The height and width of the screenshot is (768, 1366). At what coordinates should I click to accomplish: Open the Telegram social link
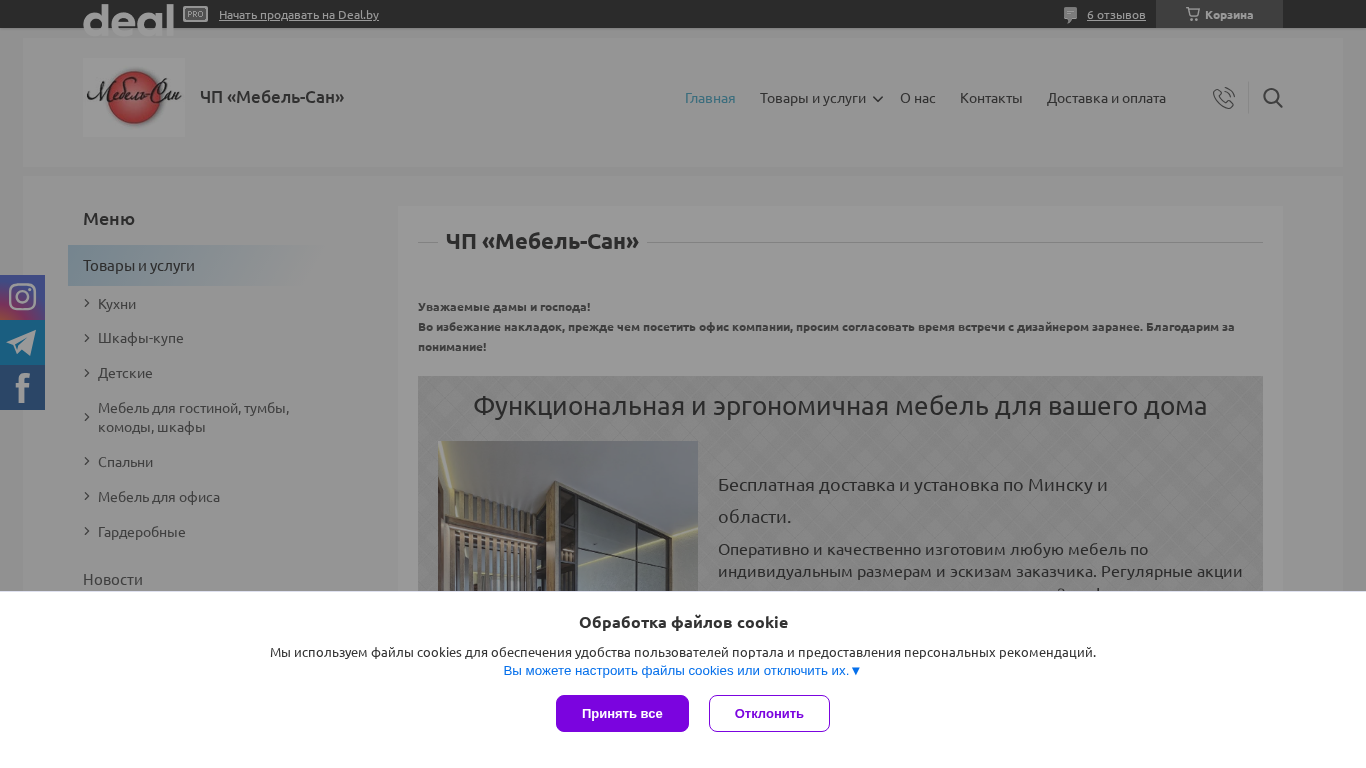click(x=22, y=342)
